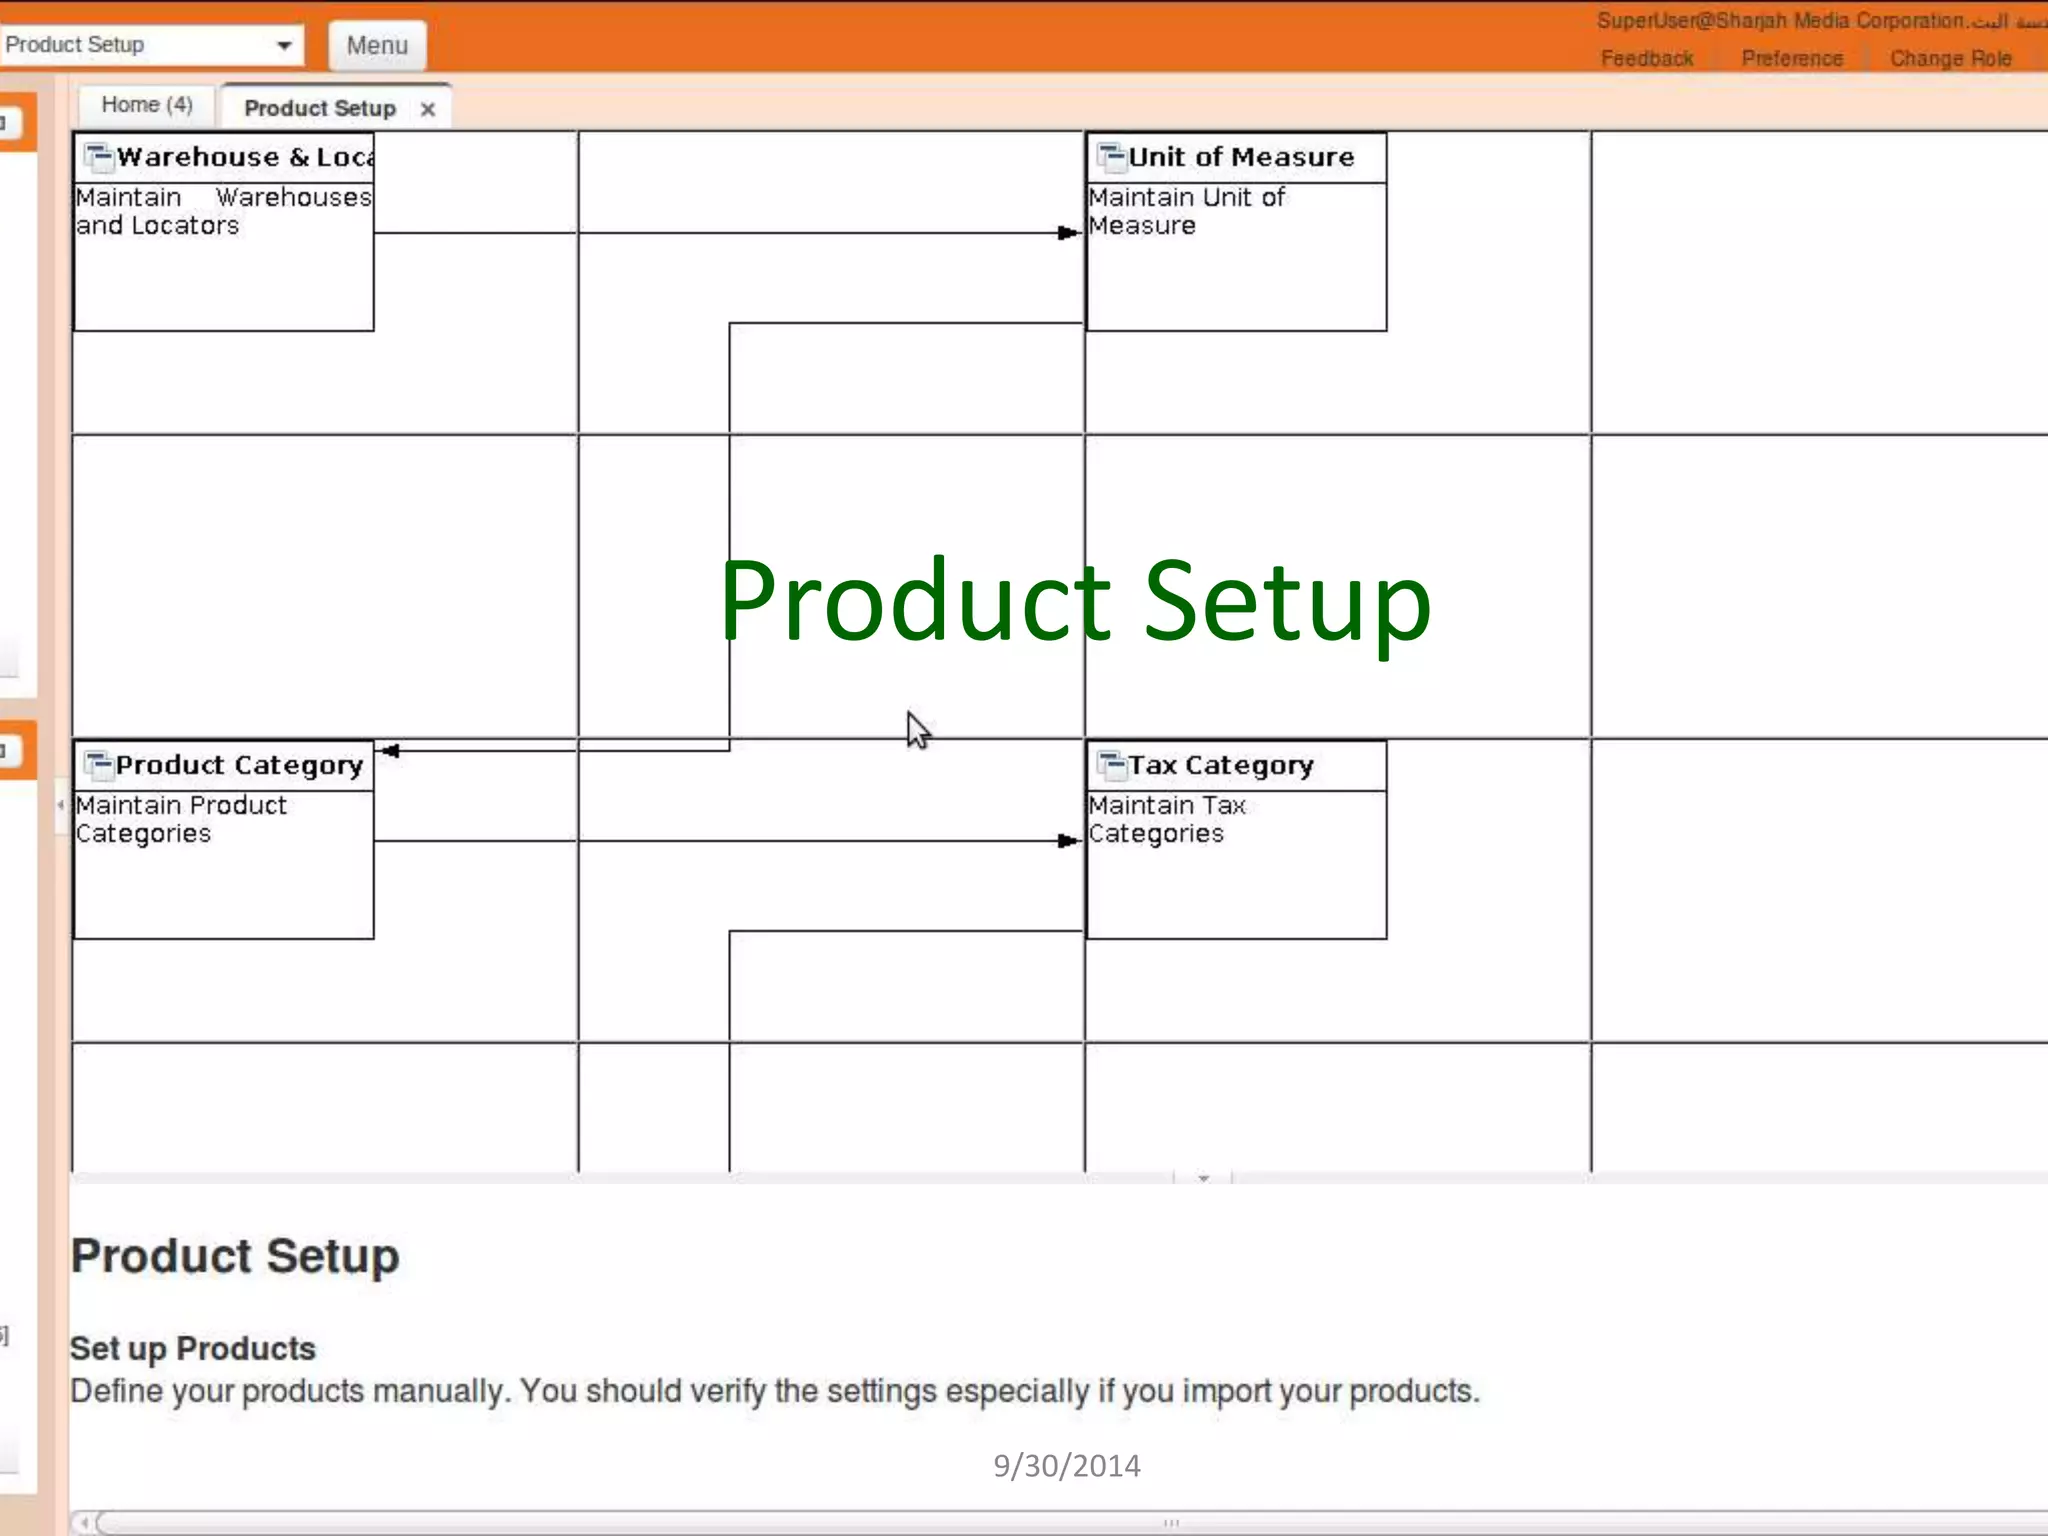Click the scrollbar left arrow button
Screen dimensions: 2048x1536
tap(85, 1522)
